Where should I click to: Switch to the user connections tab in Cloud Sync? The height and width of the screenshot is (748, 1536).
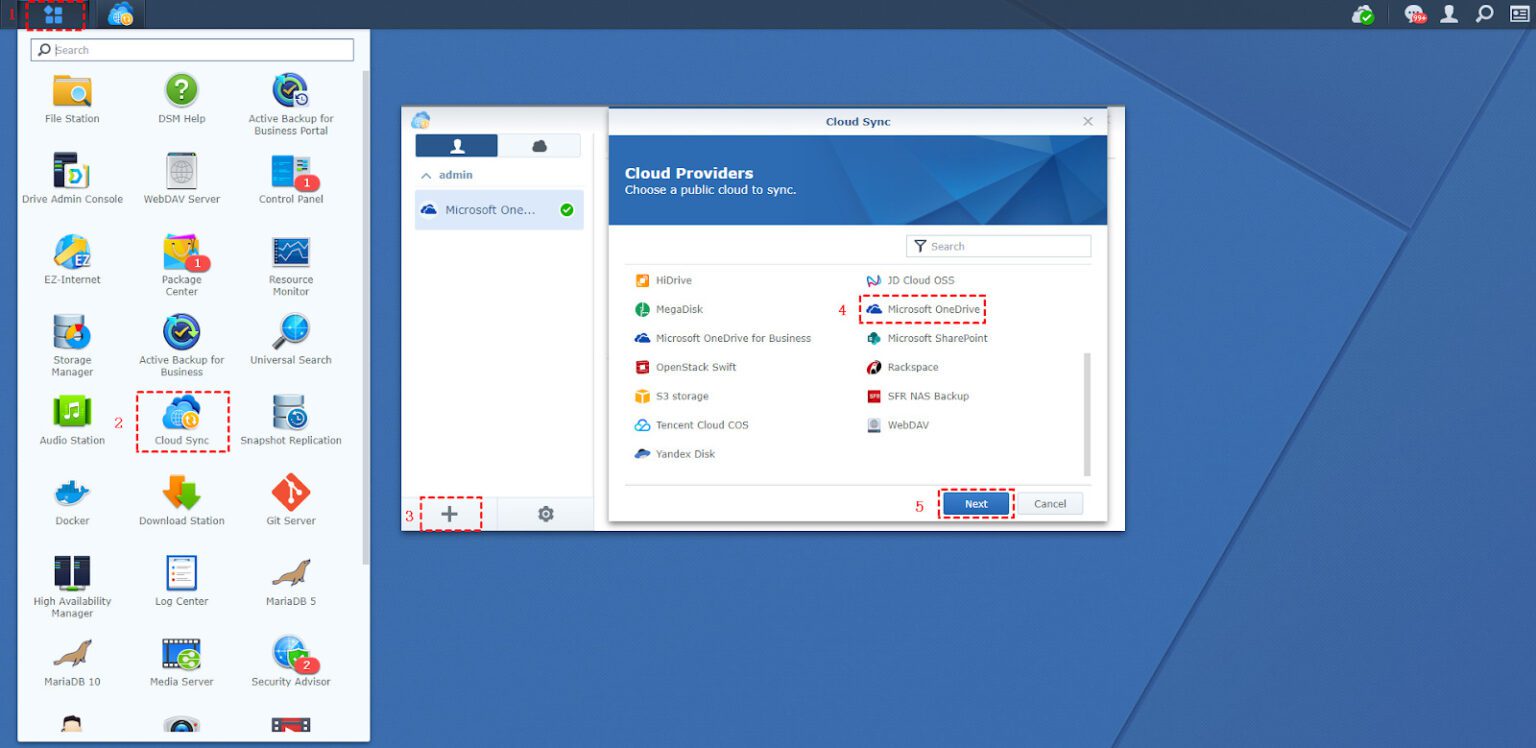457,146
